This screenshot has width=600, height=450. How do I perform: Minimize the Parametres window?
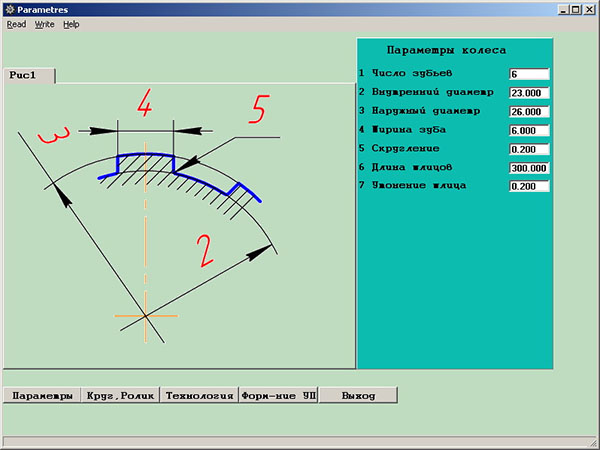click(563, 9)
